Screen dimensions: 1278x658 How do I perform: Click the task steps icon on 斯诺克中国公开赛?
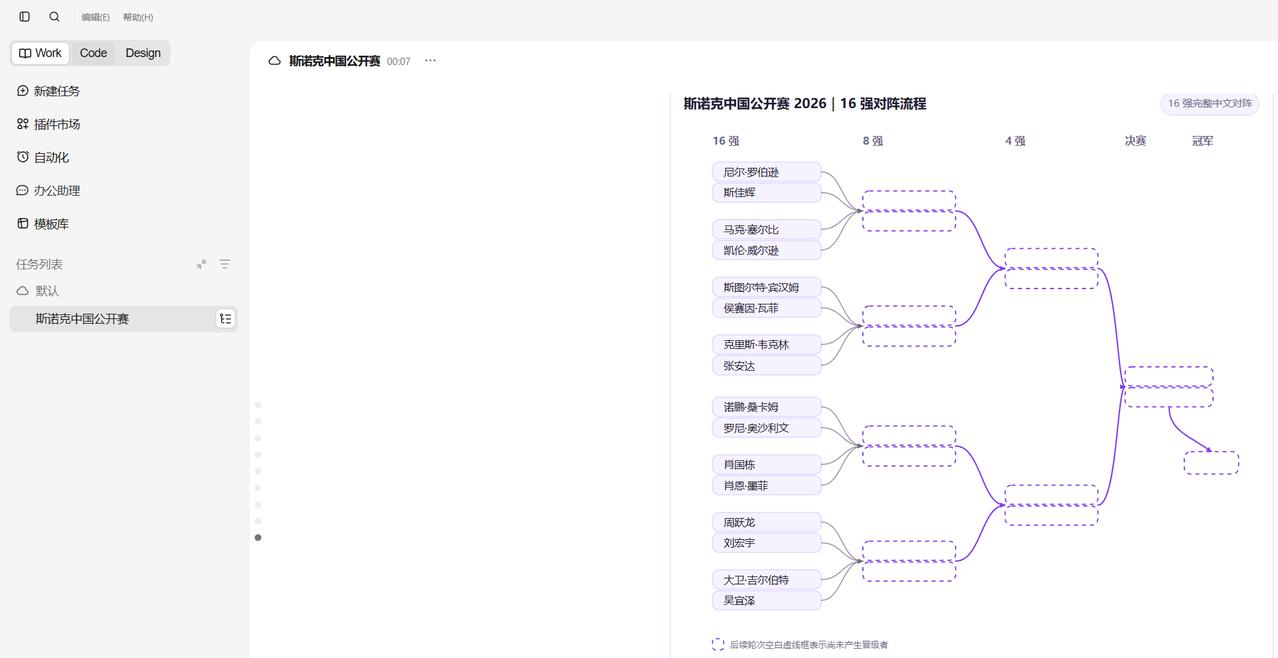click(x=226, y=319)
